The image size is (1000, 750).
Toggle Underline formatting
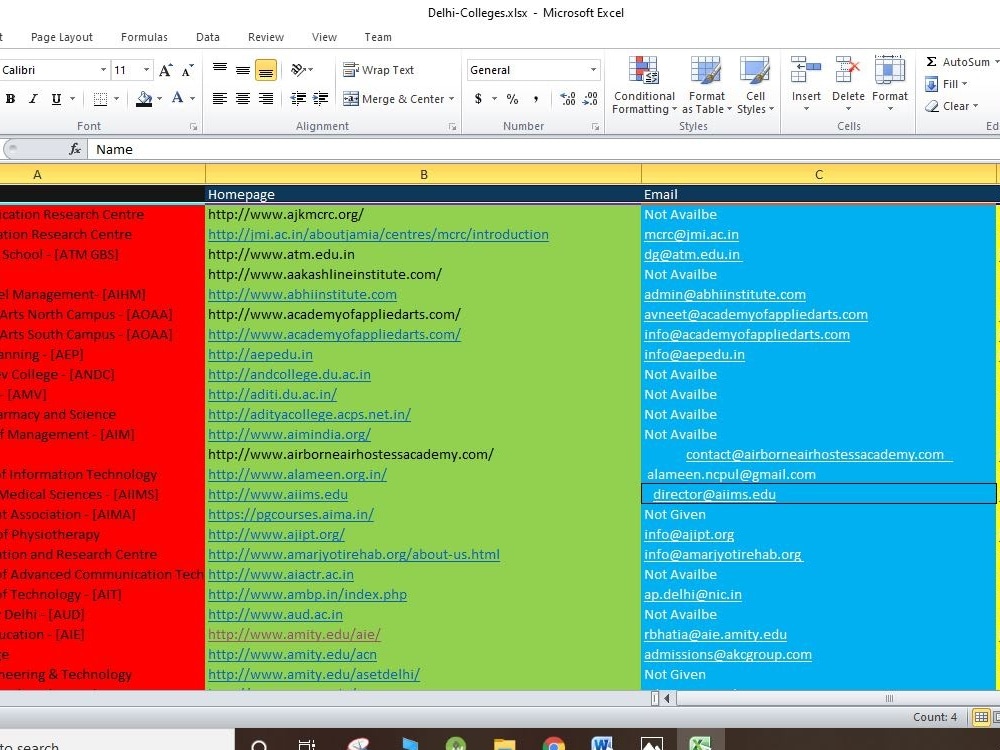pos(56,99)
